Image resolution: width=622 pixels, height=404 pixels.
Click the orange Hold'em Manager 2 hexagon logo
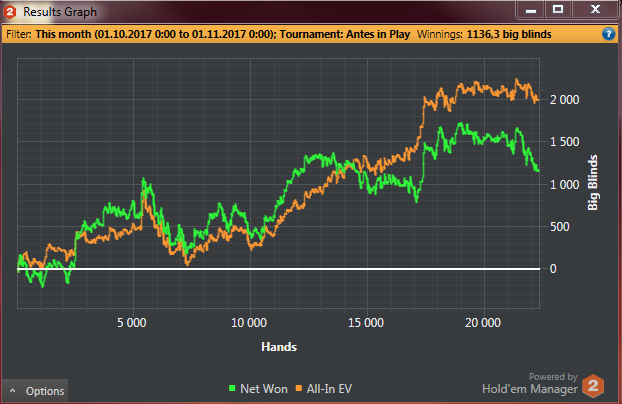593,385
